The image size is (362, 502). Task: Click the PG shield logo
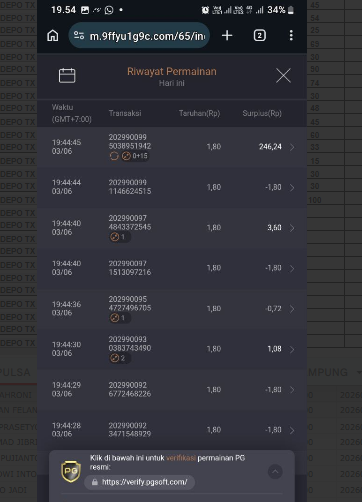(x=71, y=471)
